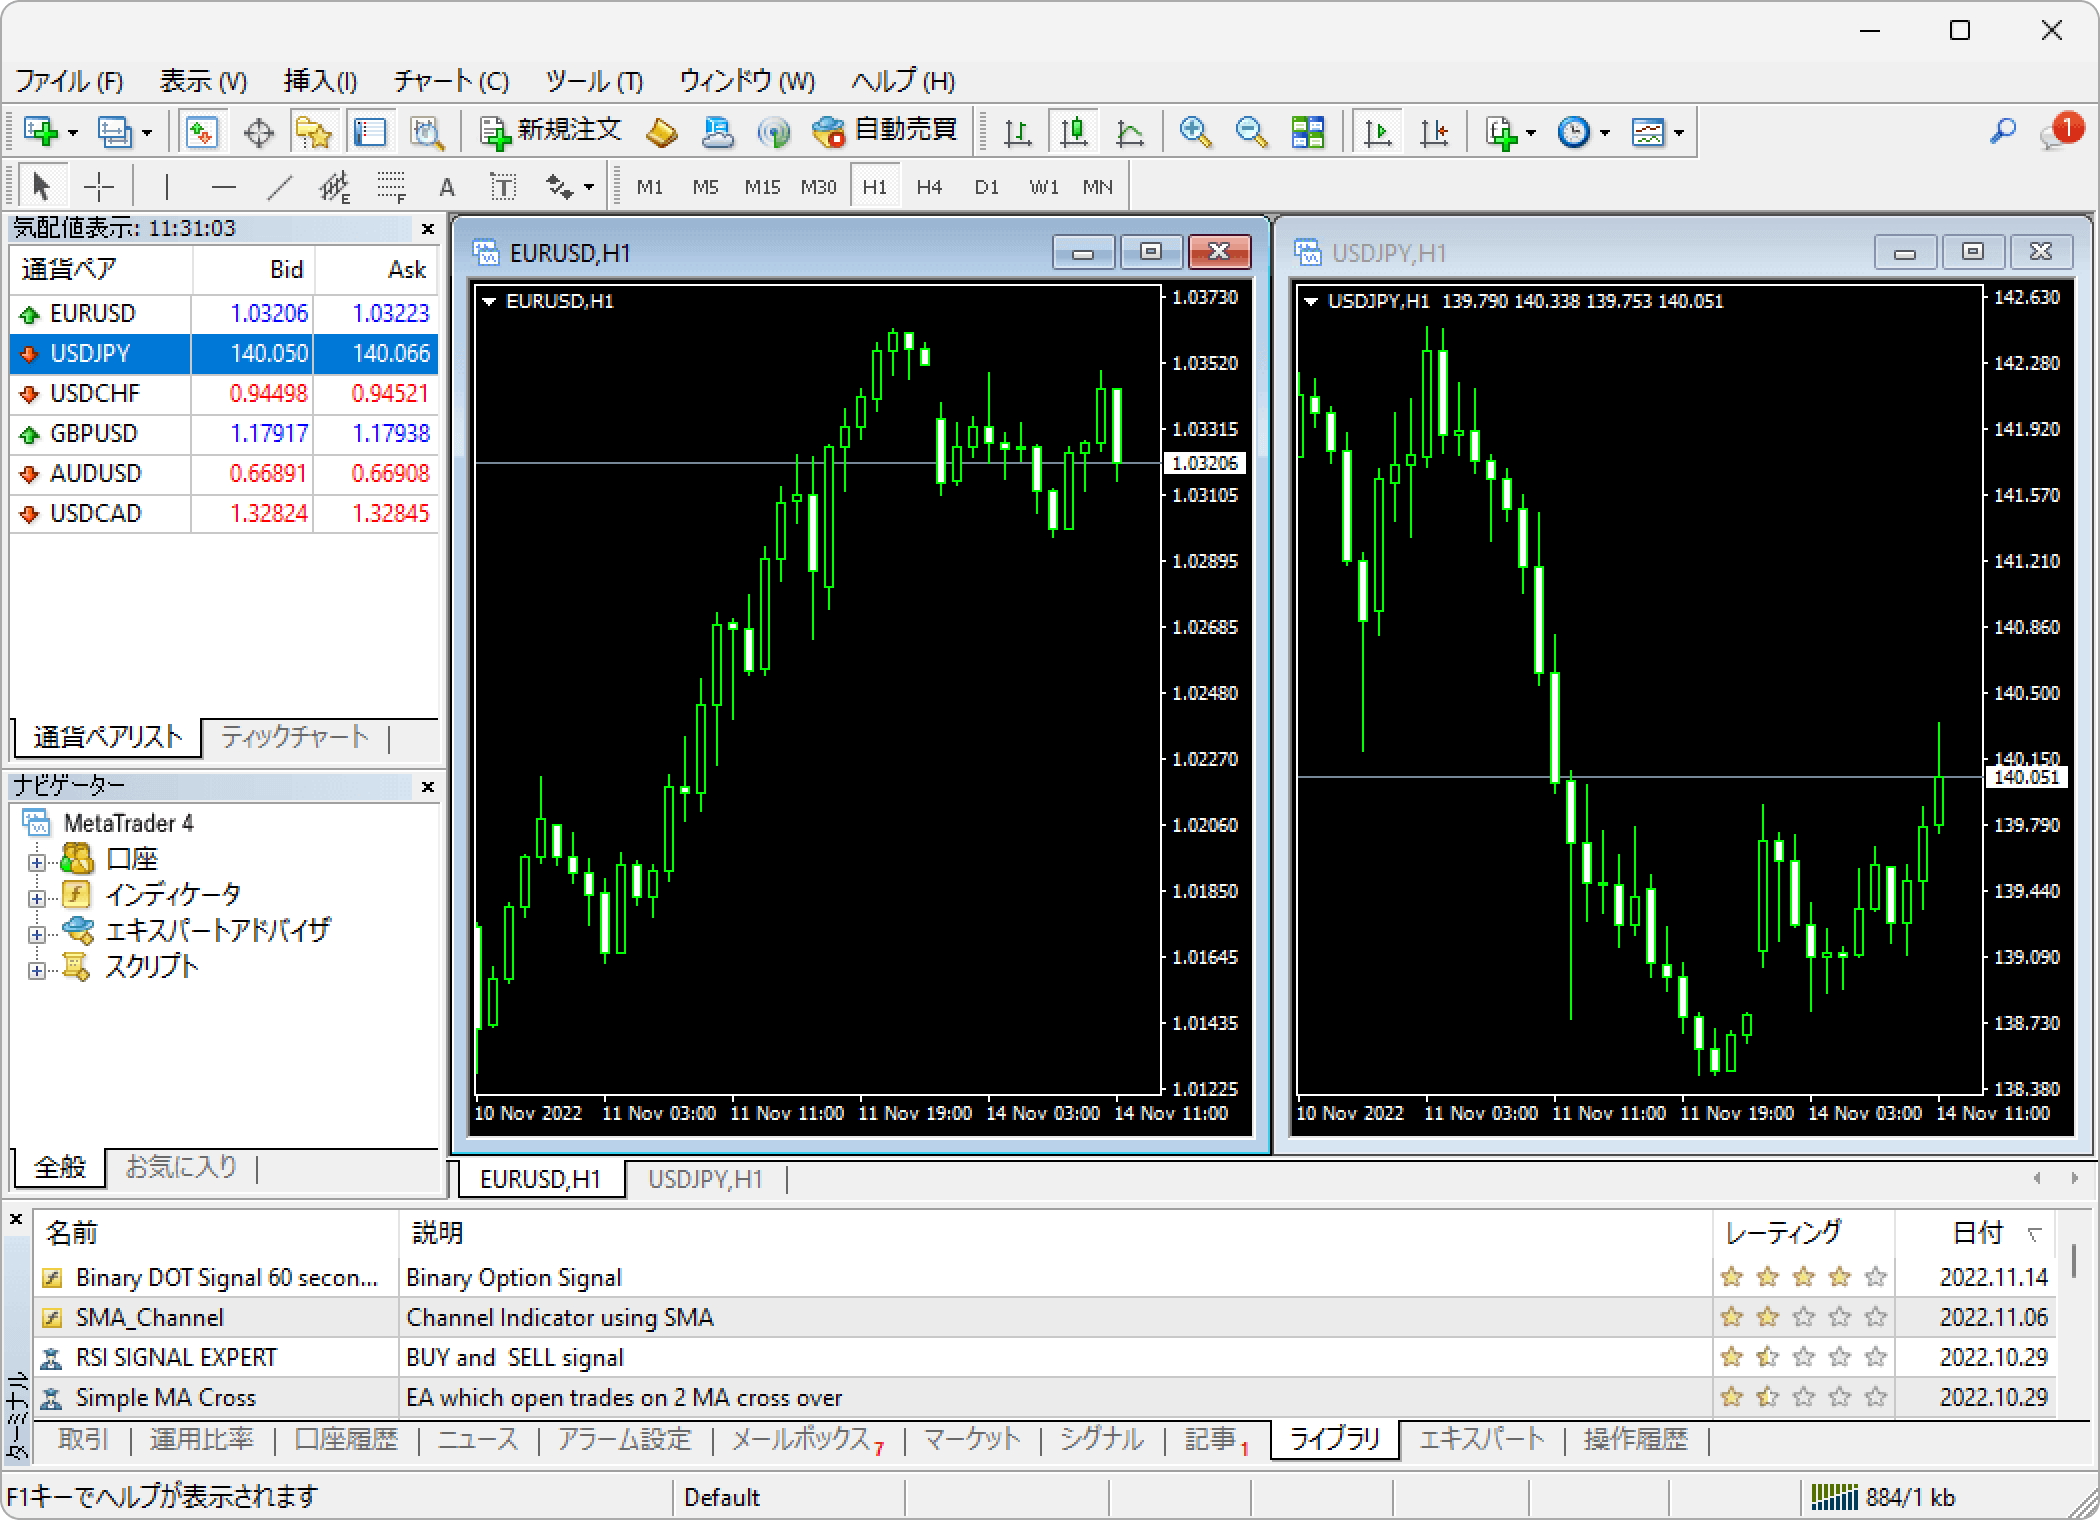Image resolution: width=2100 pixels, height=1520 pixels.
Task: Click the zoom out magnifier icon
Action: [x=1251, y=131]
